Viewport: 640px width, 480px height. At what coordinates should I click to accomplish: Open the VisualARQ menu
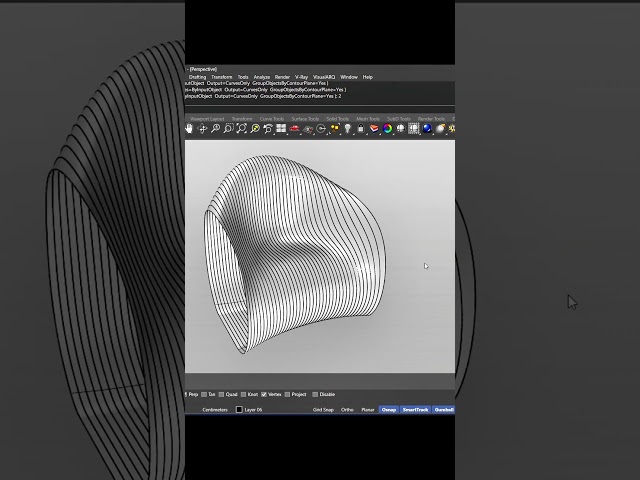coord(324,77)
